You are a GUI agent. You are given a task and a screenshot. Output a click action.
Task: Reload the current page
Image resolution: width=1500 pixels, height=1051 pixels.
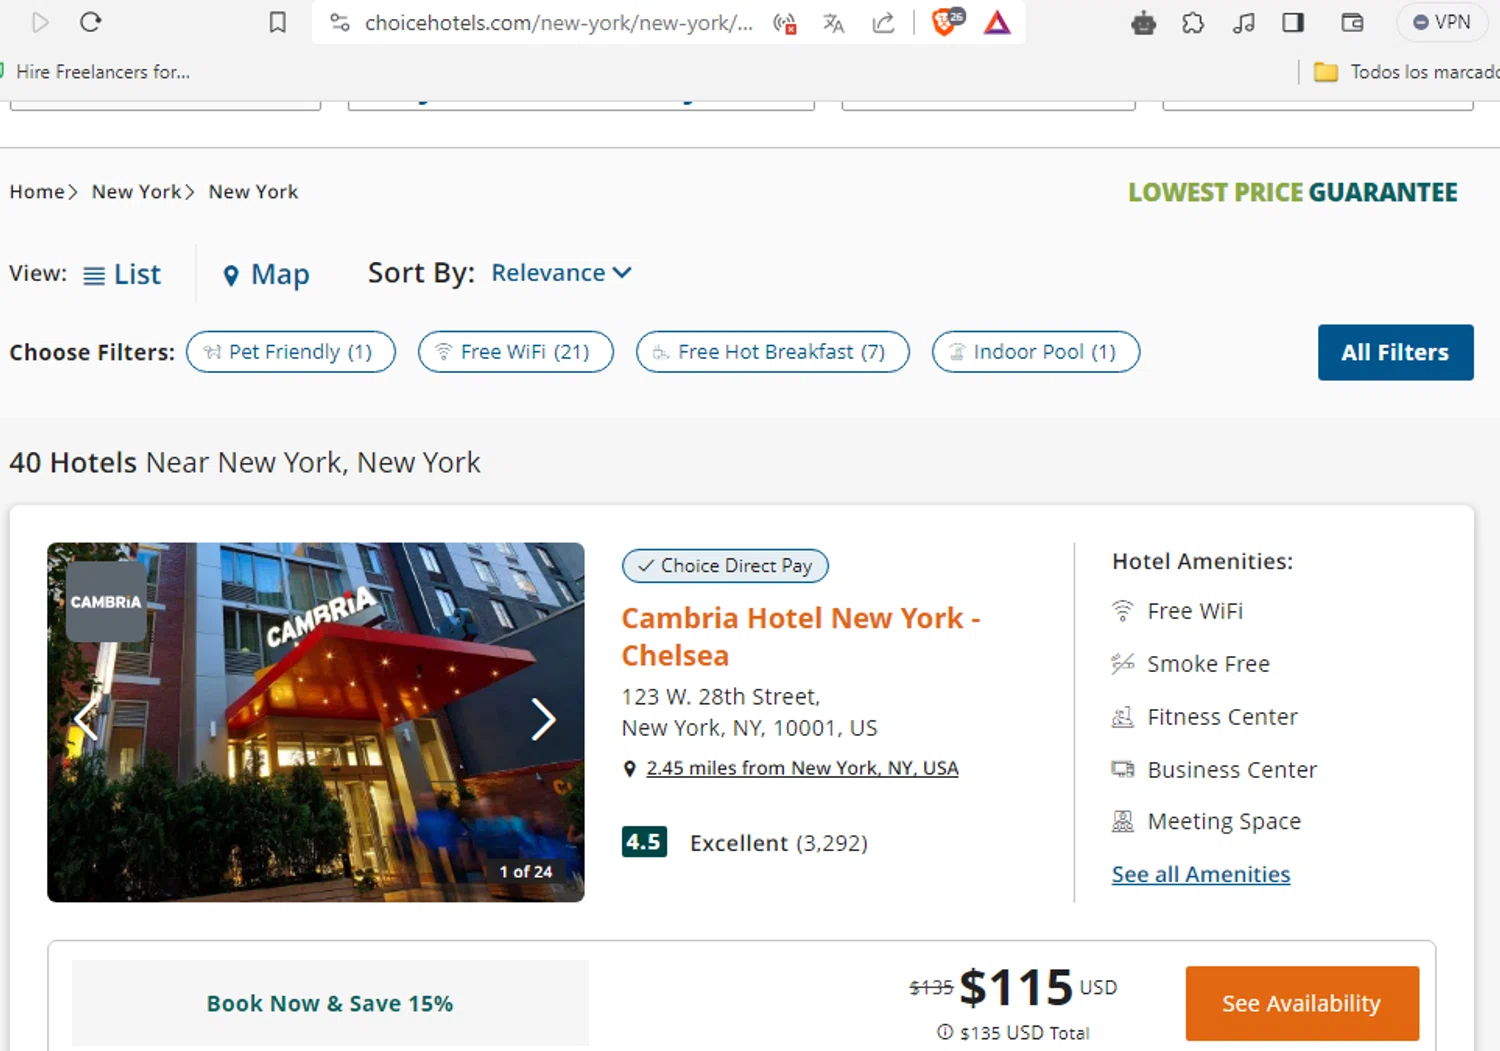point(91,22)
